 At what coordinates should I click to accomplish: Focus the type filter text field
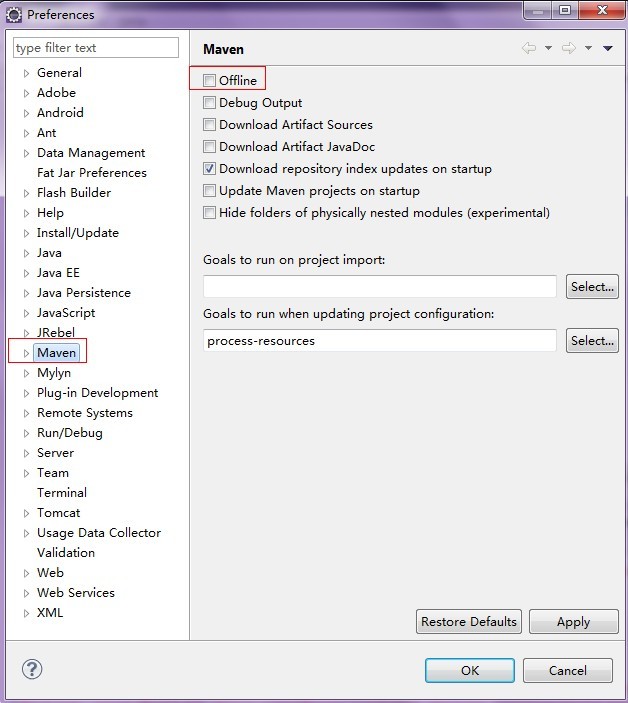pos(95,48)
